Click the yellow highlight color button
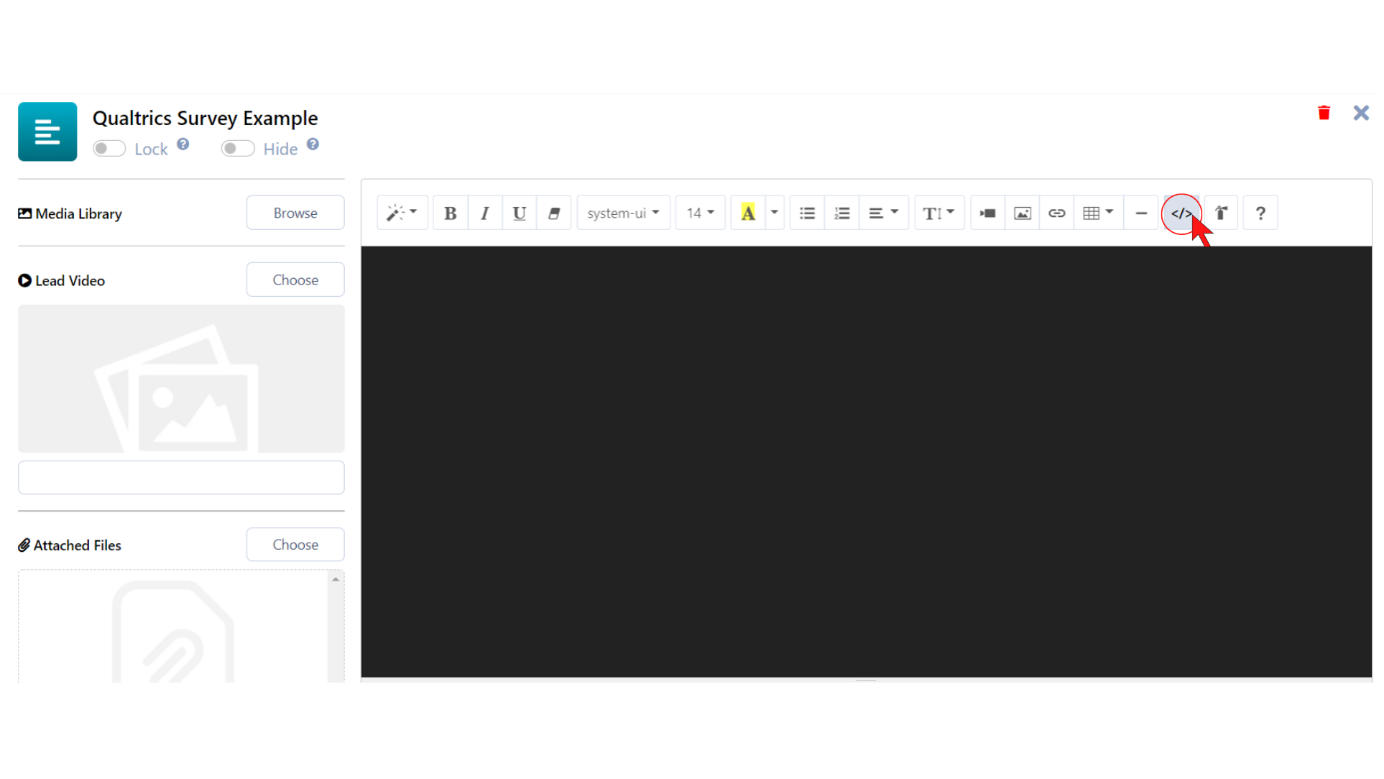 click(748, 213)
